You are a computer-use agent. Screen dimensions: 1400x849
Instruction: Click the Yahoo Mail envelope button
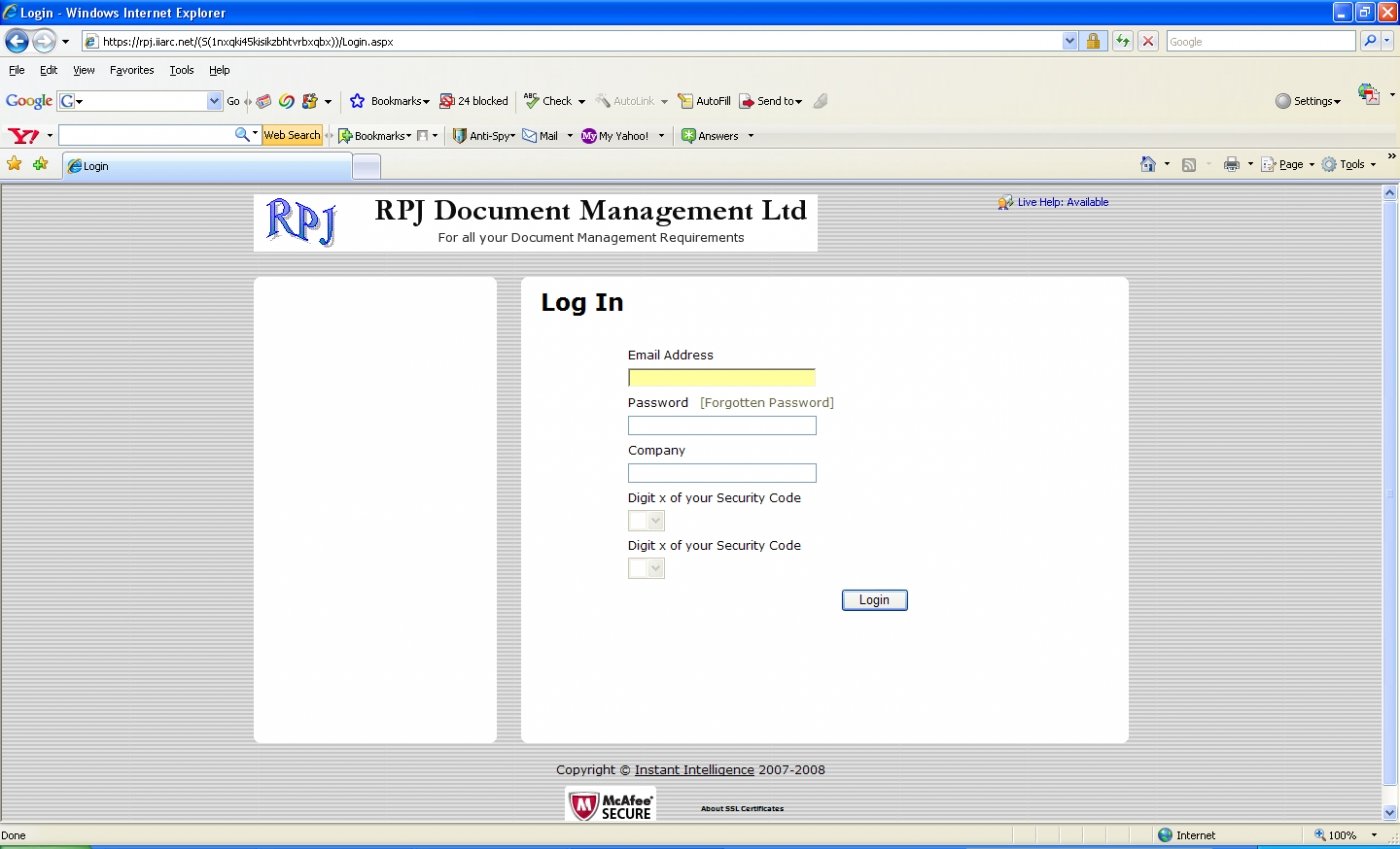pyautogui.click(x=540, y=135)
